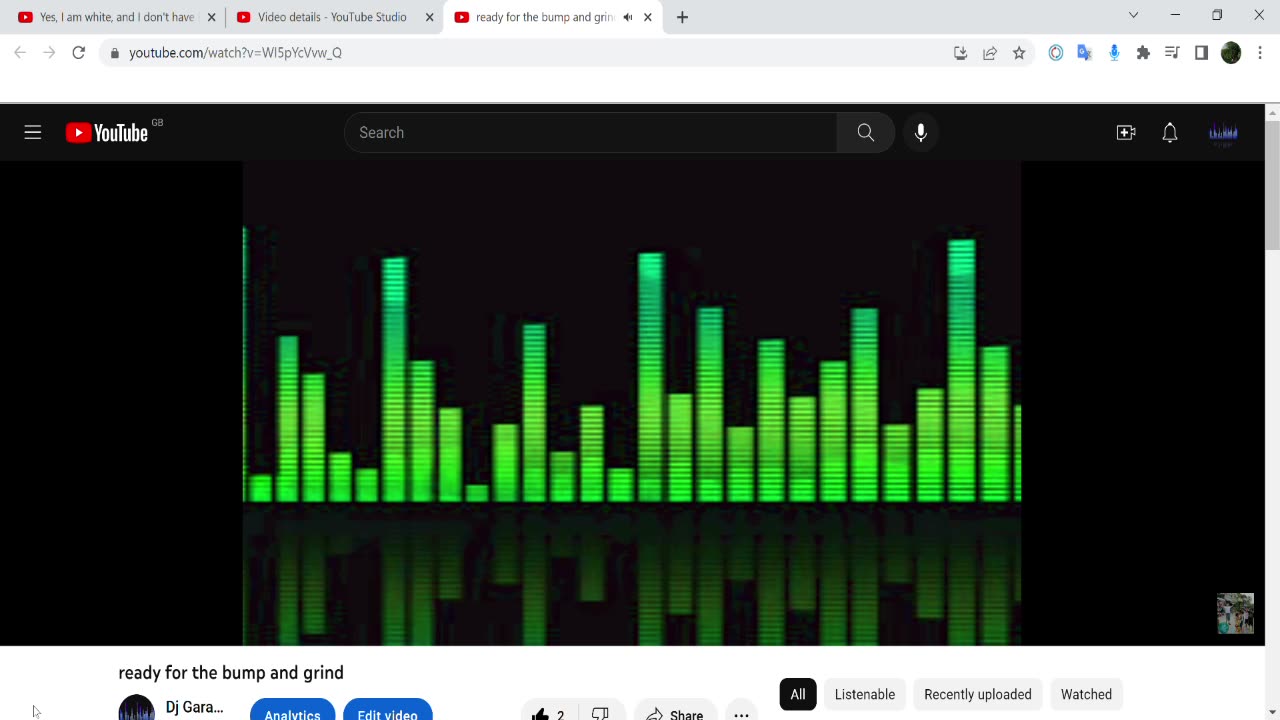Open the media control playlist icon
The width and height of the screenshot is (1280, 720).
[x=1172, y=53]
